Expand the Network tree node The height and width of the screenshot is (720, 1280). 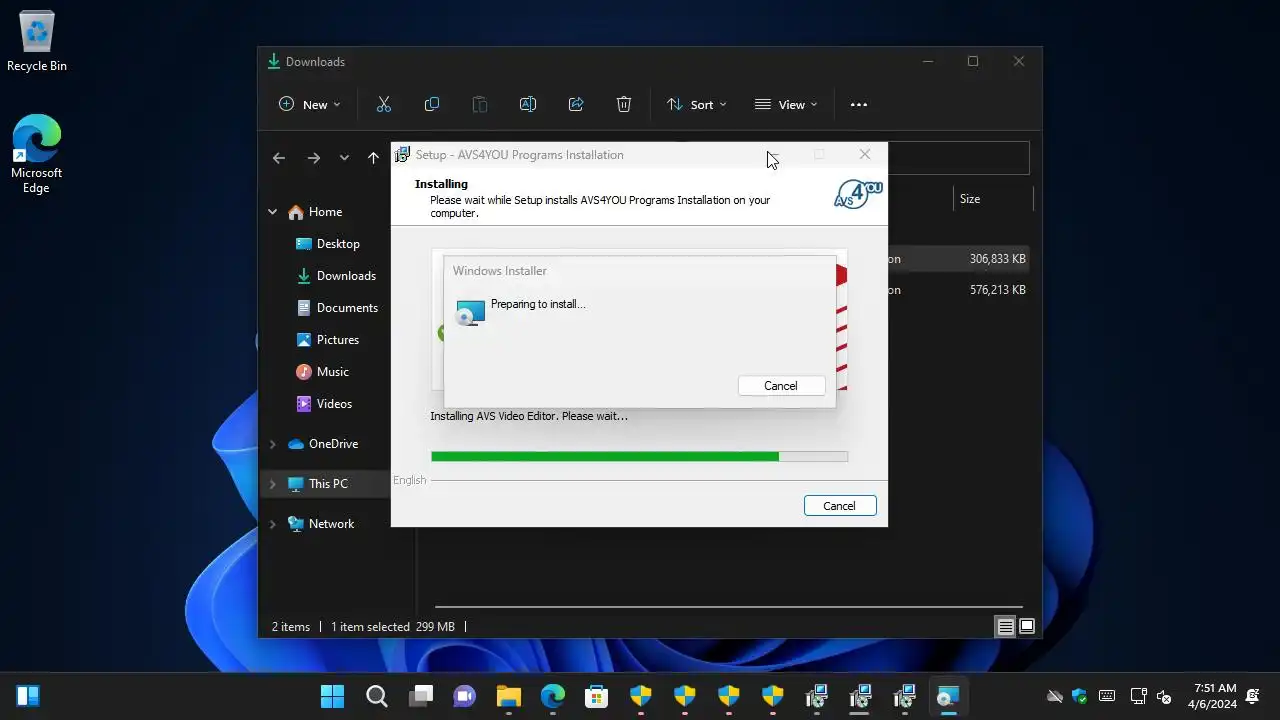click(x=272, y=524)
